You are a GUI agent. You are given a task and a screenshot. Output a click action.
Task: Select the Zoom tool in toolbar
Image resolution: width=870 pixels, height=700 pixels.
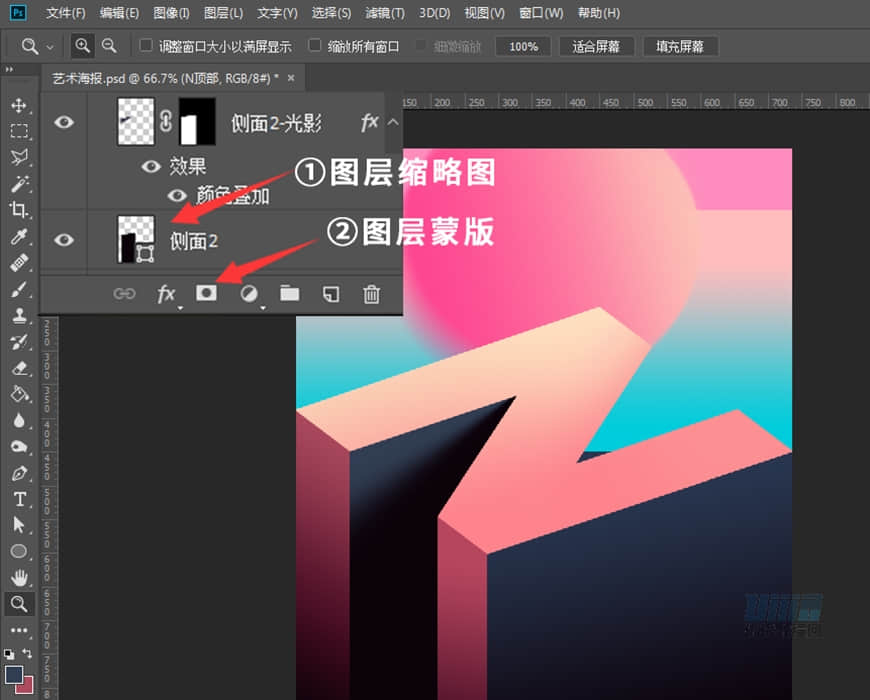[19, 603]
